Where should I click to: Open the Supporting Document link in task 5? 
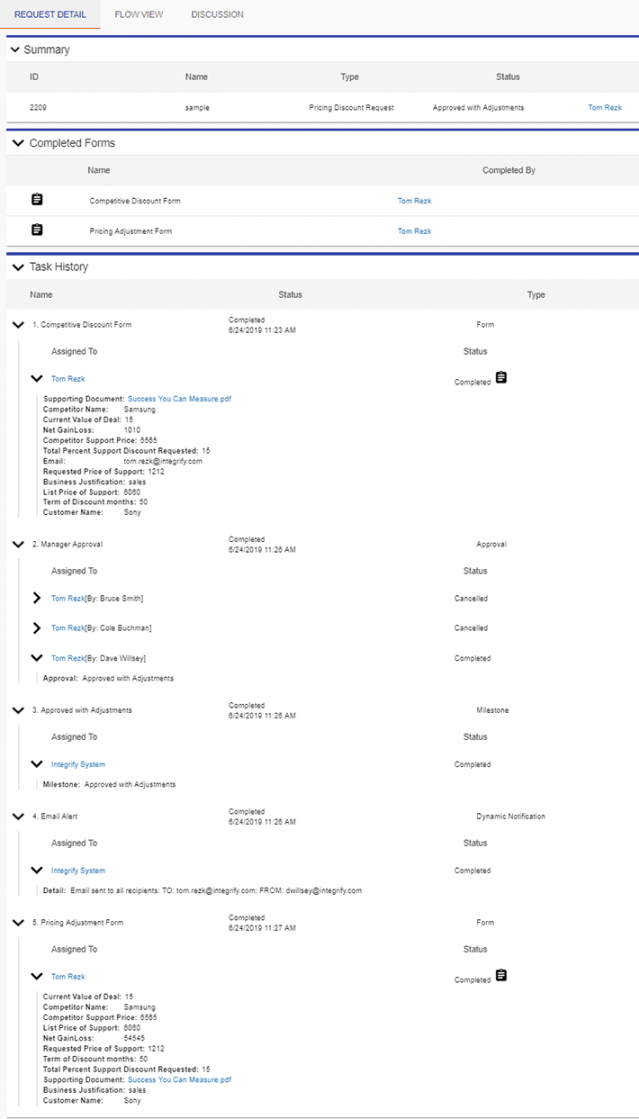coord(179,1080)
